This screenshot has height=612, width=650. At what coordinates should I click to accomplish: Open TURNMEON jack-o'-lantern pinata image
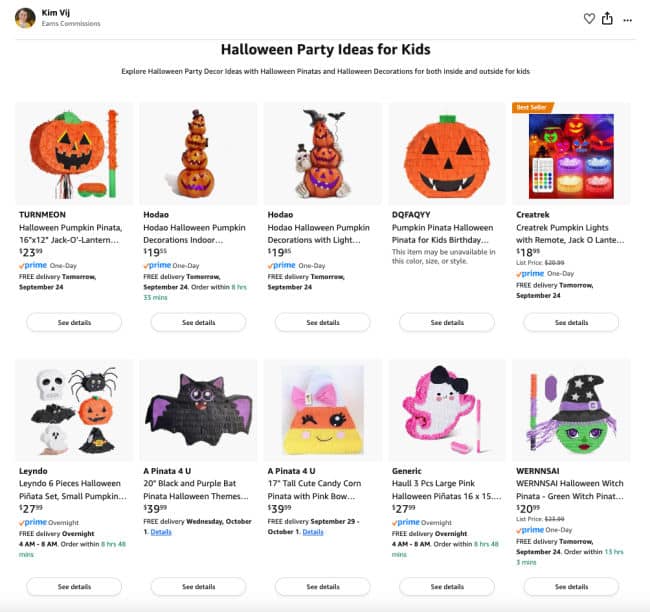click(x=74, y=152)
